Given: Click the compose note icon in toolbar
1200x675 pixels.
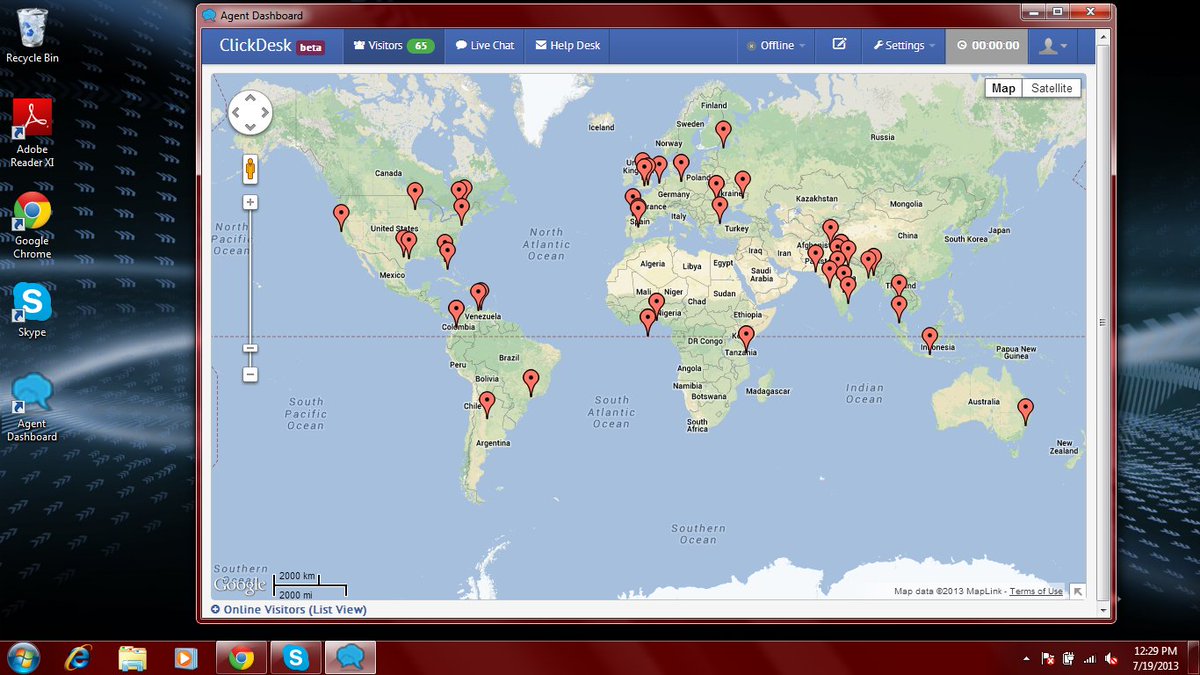Looking at the screenshot, I should click(839, 45).
